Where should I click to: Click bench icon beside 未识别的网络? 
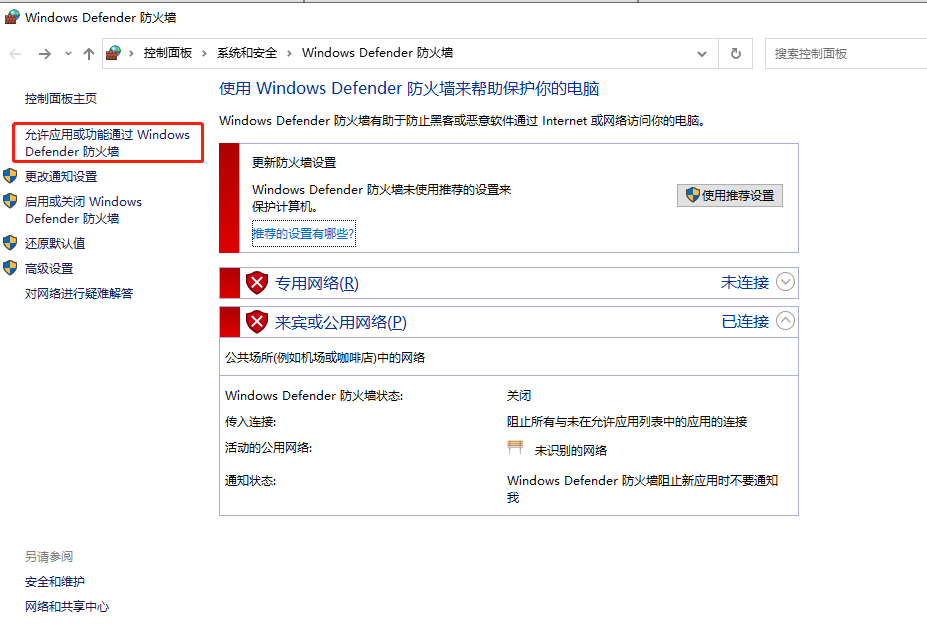(515, 448)
